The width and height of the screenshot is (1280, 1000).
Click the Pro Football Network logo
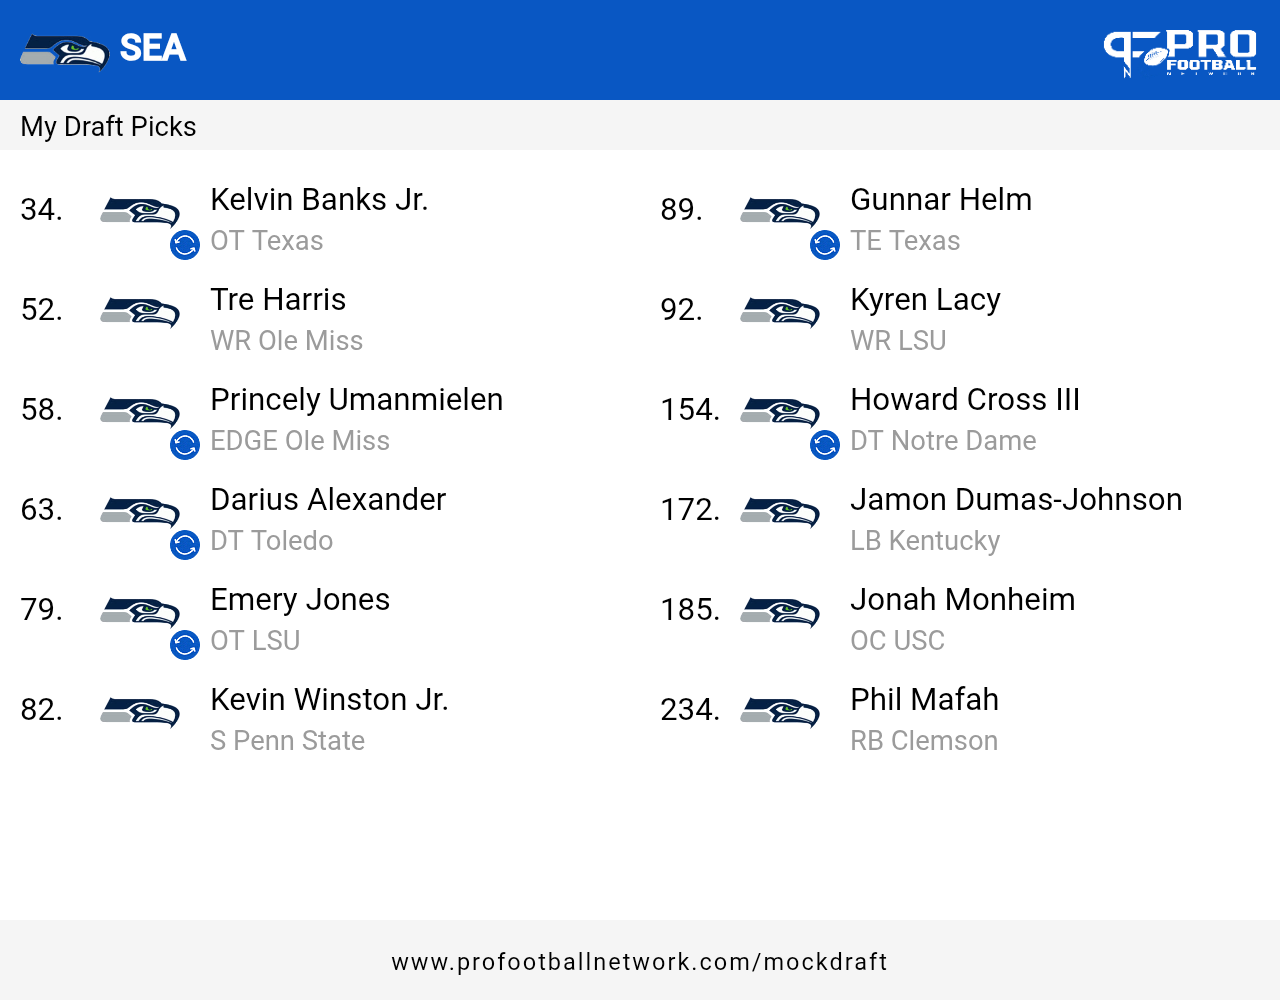click(x=1180, y=51)
